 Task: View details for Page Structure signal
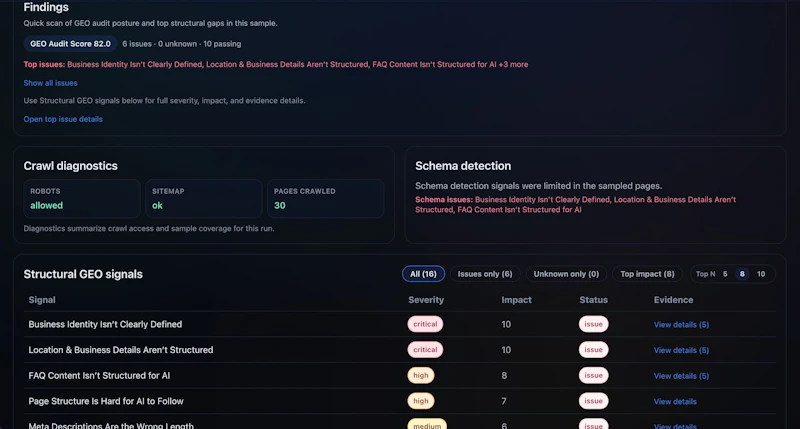pyautogui.click(x=675, y=401)
